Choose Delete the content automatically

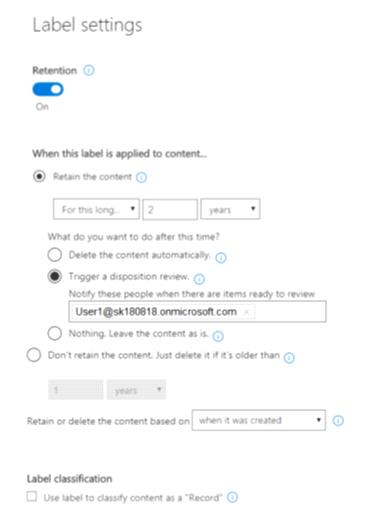click(55, 255)
